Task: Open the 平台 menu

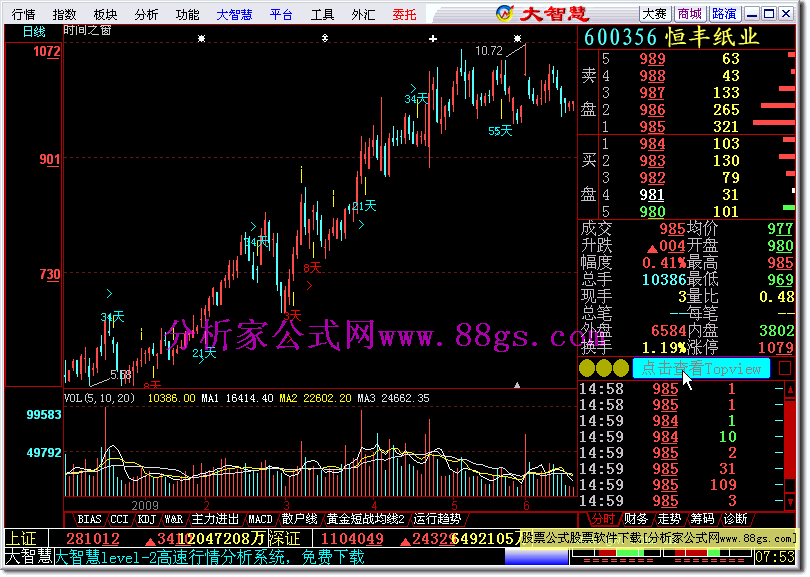Action: pyautogui.click(x=281, y=14)
